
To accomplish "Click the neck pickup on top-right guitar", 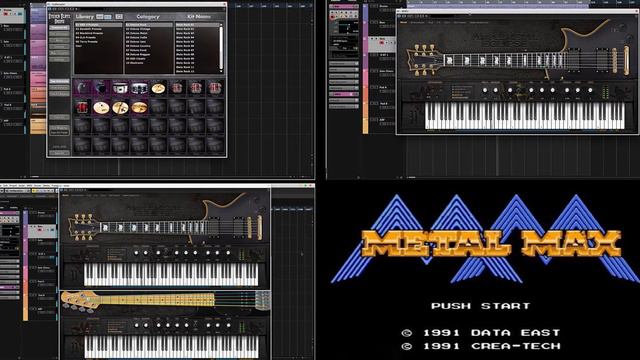I will click(573, 60).
